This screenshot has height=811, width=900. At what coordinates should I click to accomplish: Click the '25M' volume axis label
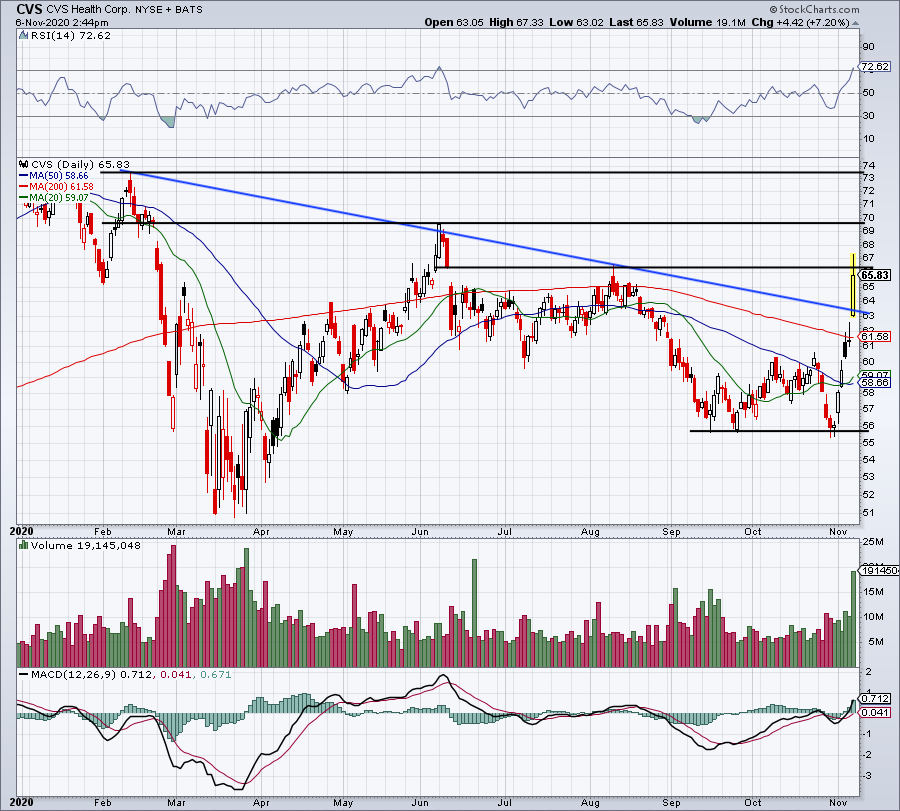tap(872, 542)
